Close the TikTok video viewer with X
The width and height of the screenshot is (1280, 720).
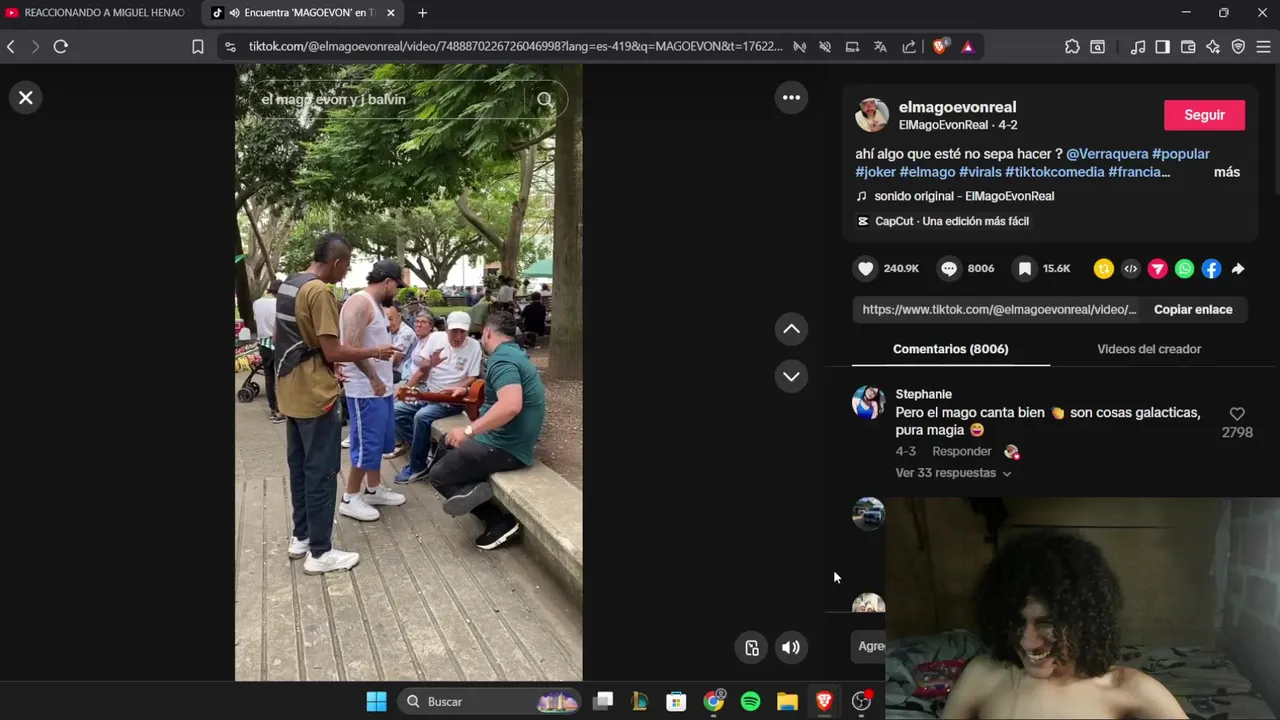click(x=26, y=97)
